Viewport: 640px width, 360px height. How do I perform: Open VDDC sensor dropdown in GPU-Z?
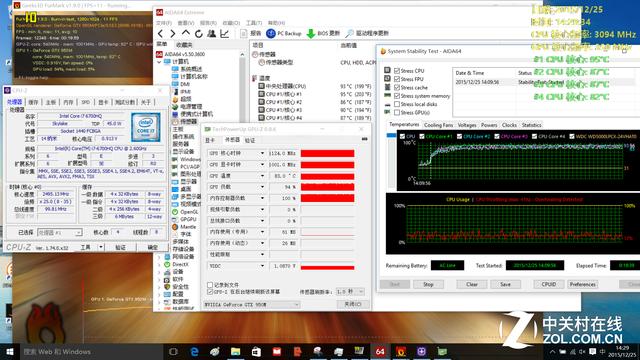click(x=262, y=266)
